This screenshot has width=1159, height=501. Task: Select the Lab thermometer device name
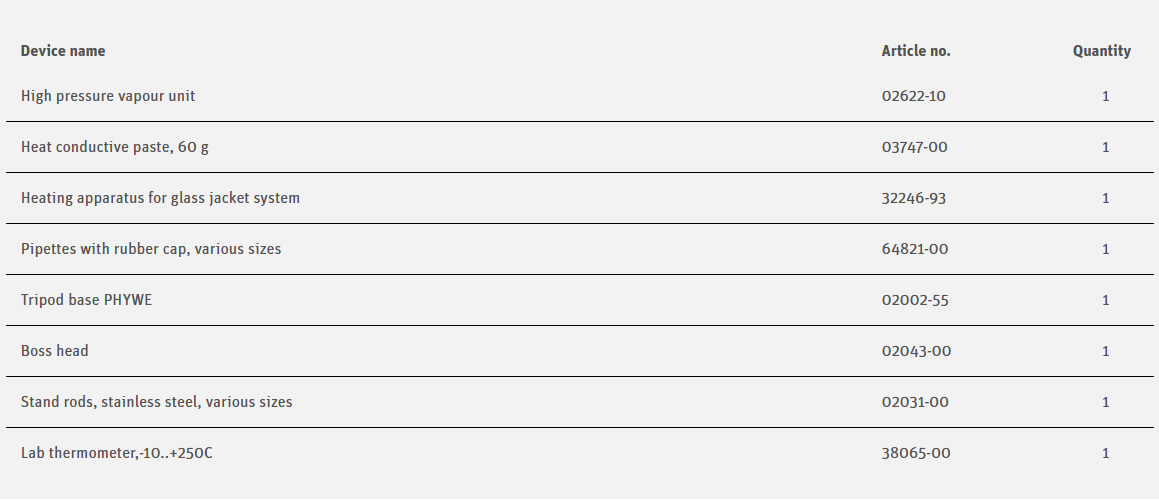pos(117,453)
